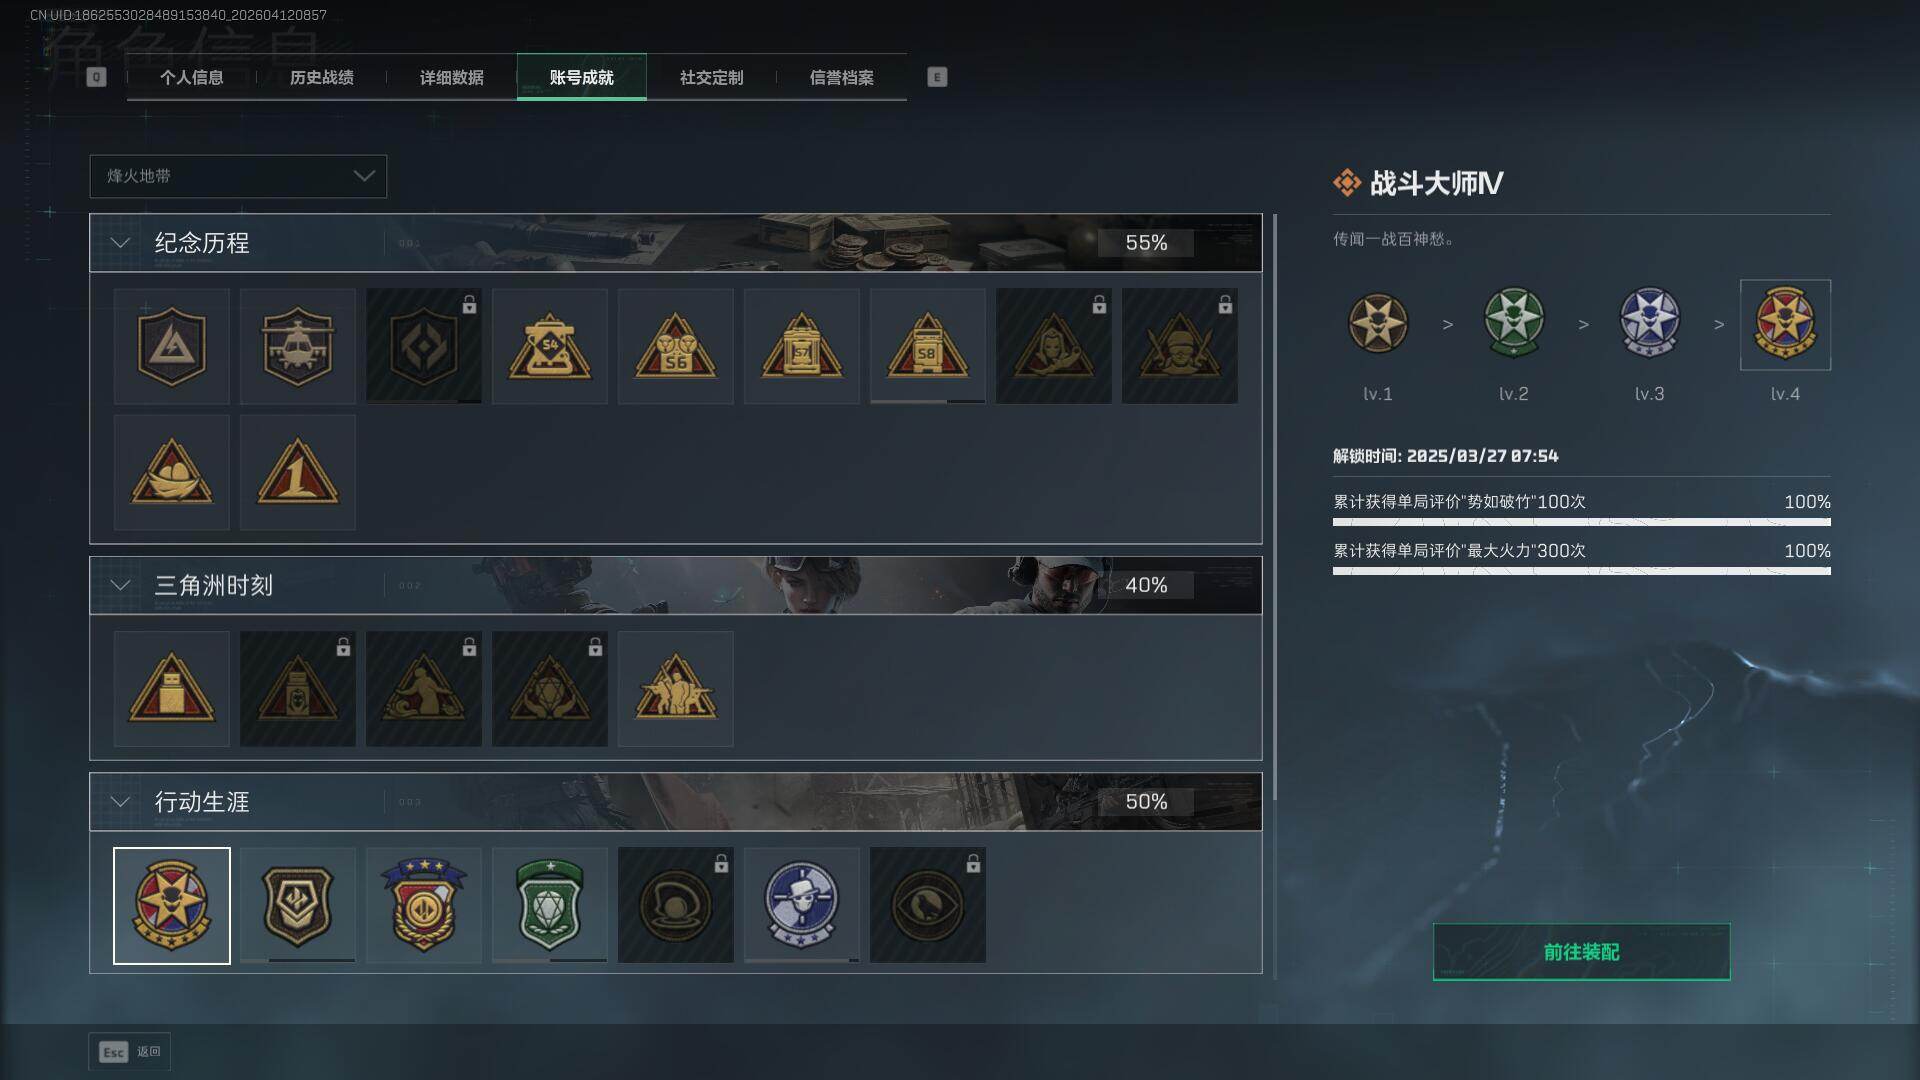Select the S6 season triangle badge
Screen dimensions: 1920x1080
tap(675, 346)
